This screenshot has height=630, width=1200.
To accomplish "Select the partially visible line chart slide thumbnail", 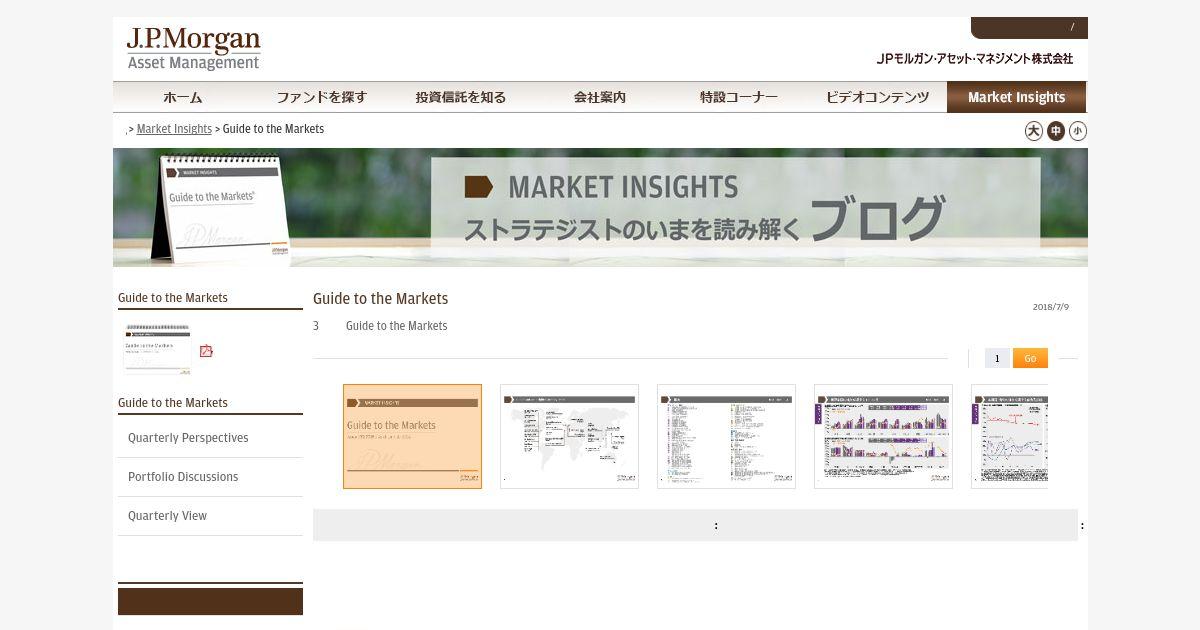I will 1009,436.
